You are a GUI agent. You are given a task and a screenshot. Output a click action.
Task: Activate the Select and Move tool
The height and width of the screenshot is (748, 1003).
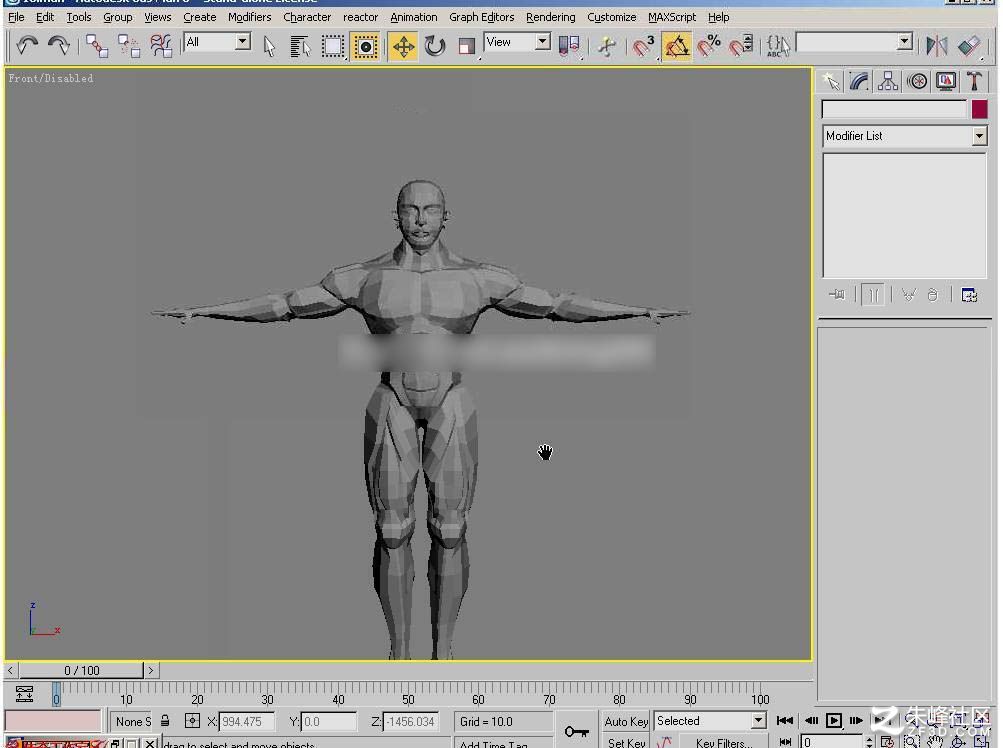[403, 46]
